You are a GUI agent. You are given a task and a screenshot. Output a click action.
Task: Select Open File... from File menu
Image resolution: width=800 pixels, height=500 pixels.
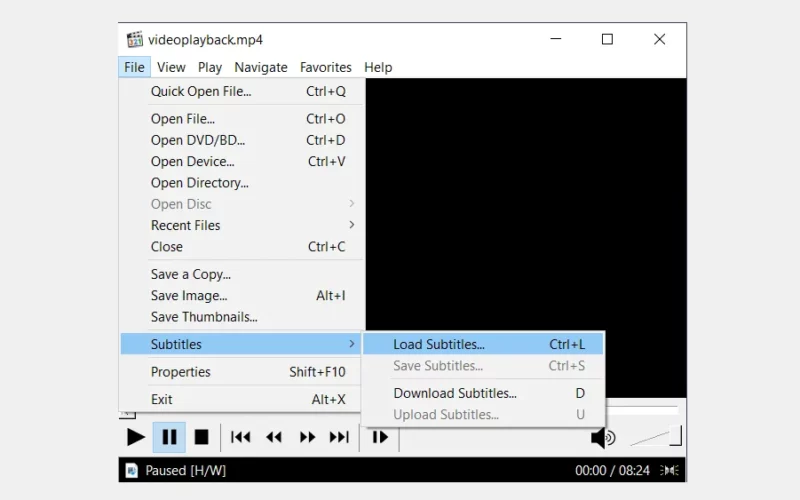(x=242, y=119)
